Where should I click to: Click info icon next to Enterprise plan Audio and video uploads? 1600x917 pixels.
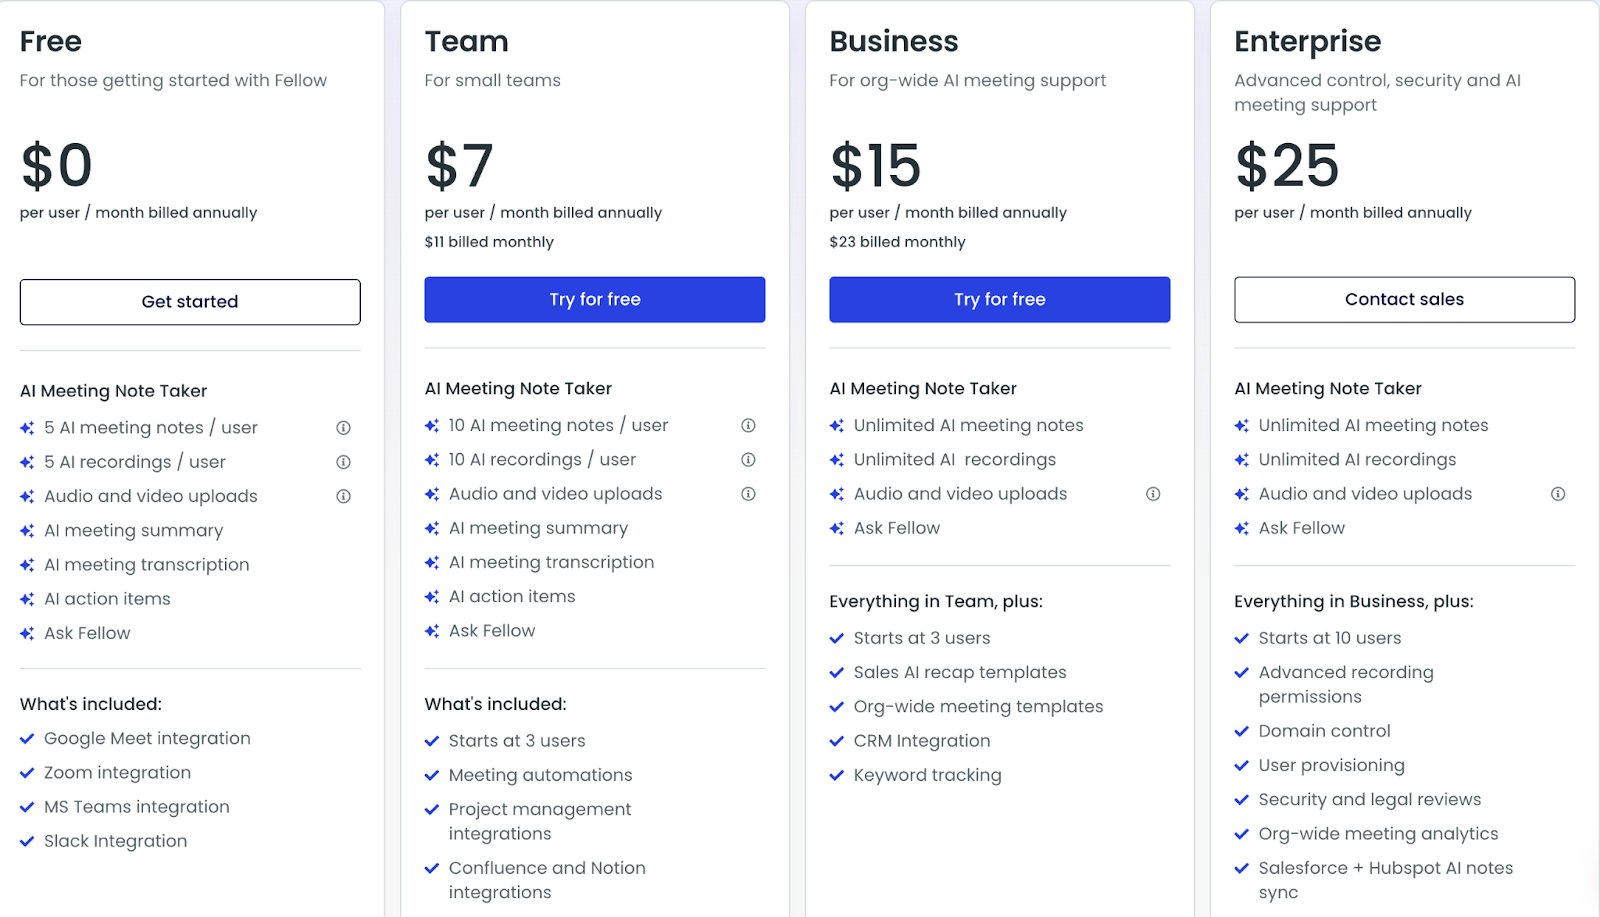click(x=1558, y=494)
